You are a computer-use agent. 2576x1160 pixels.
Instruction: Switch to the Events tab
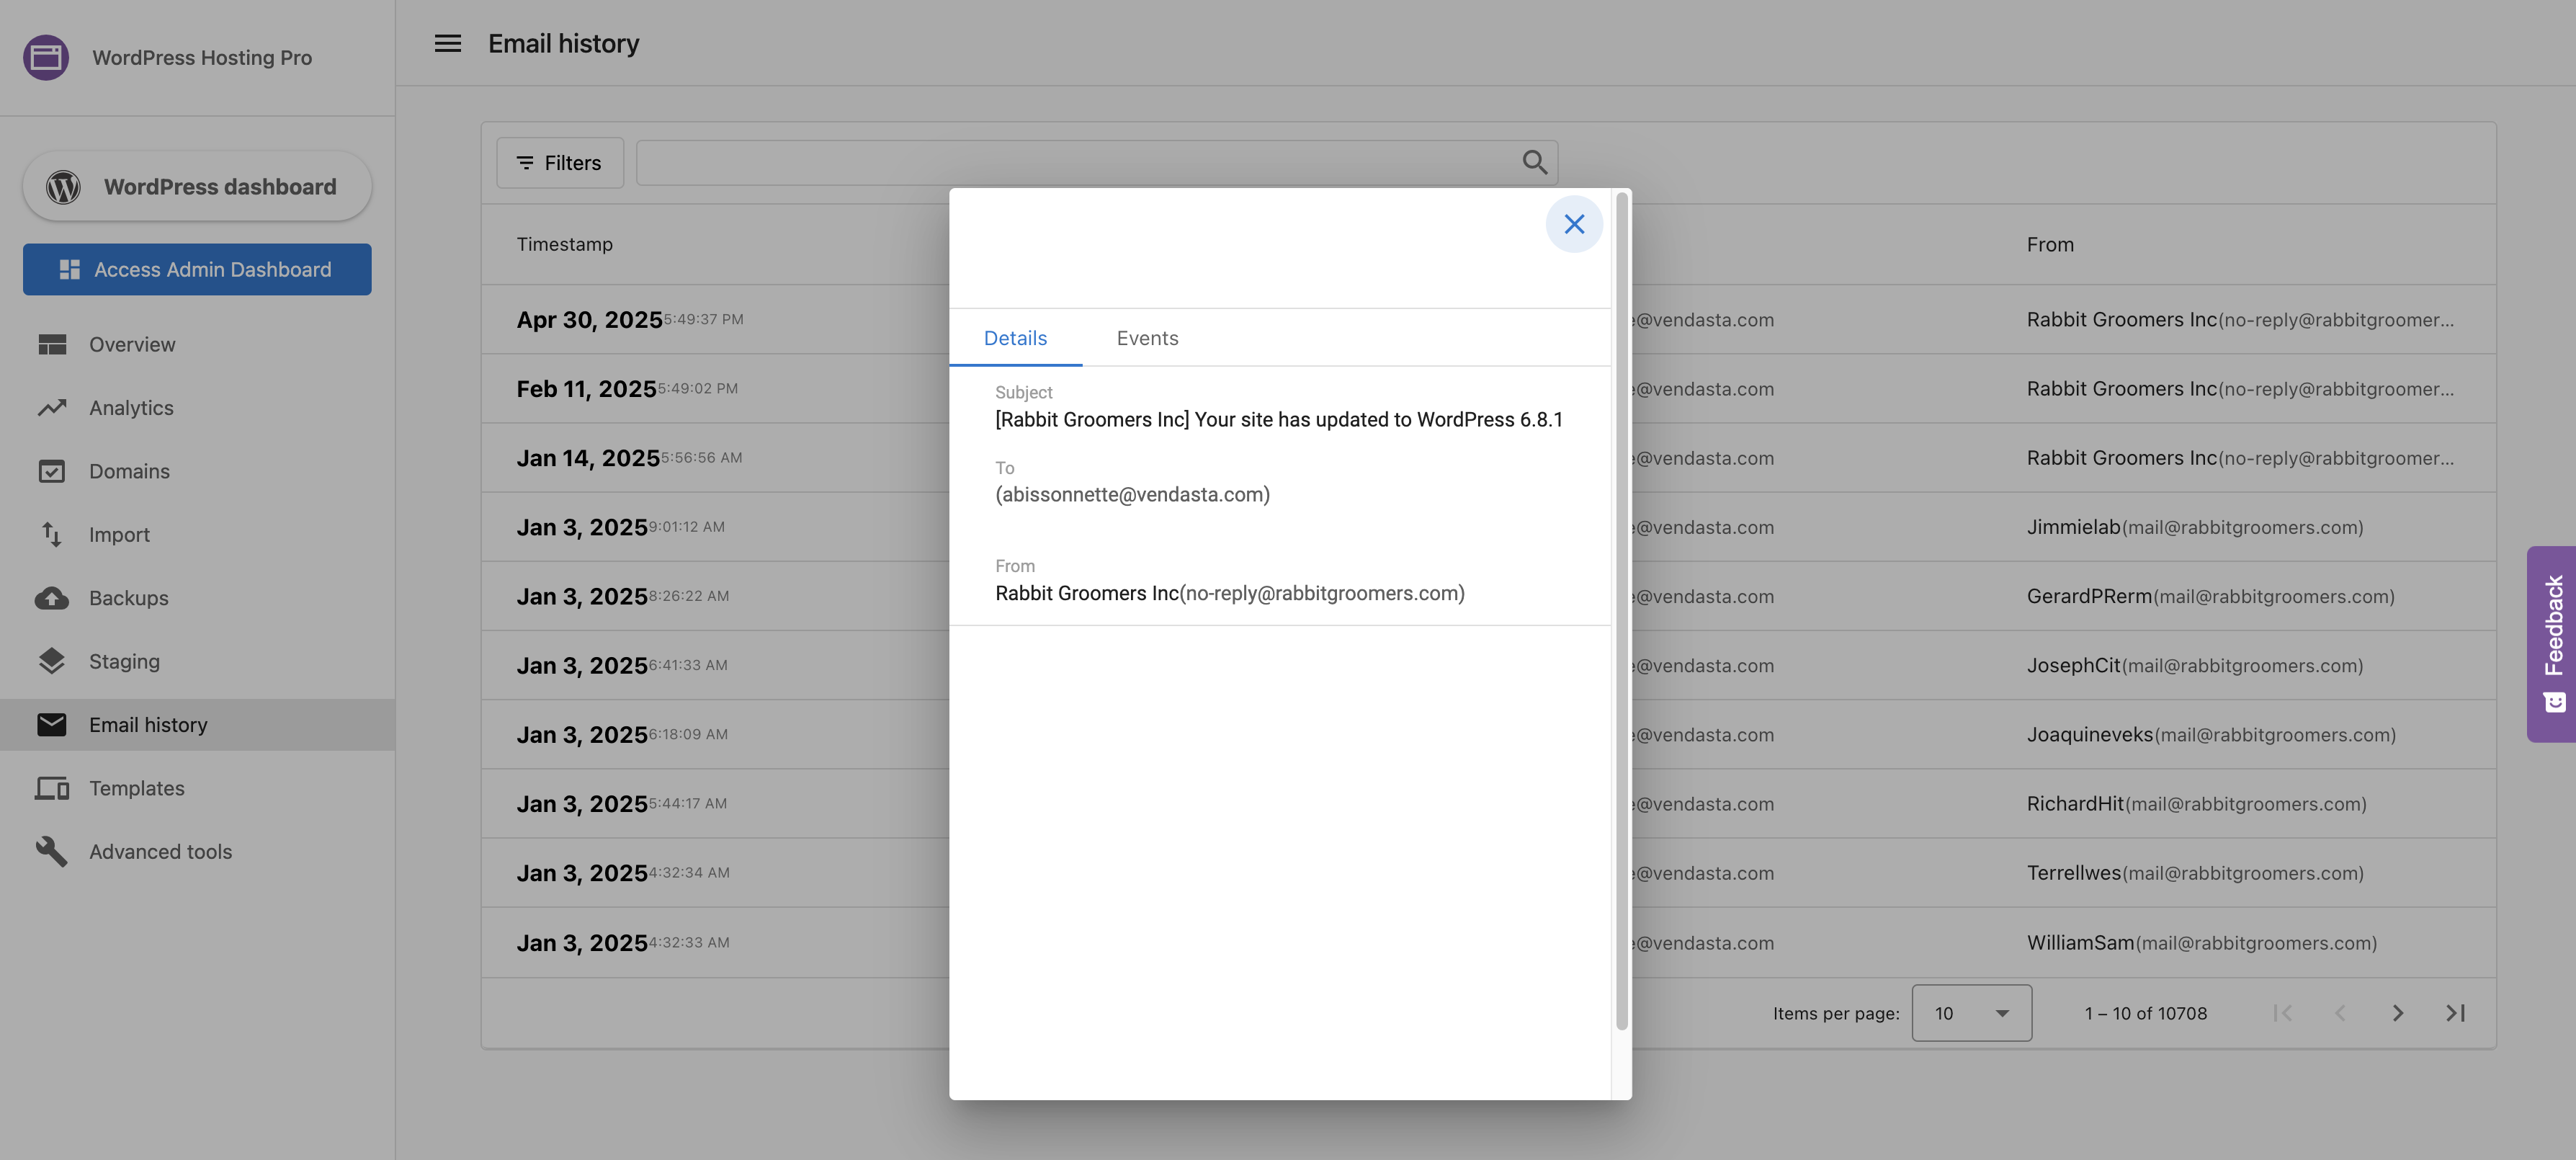pyautogui.click(x=1147, y=338)
